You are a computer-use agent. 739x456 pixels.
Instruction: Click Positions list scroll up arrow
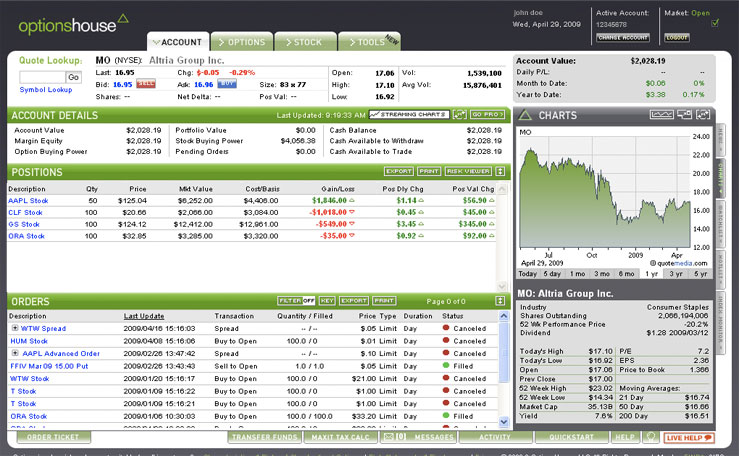tap(502, 189)
